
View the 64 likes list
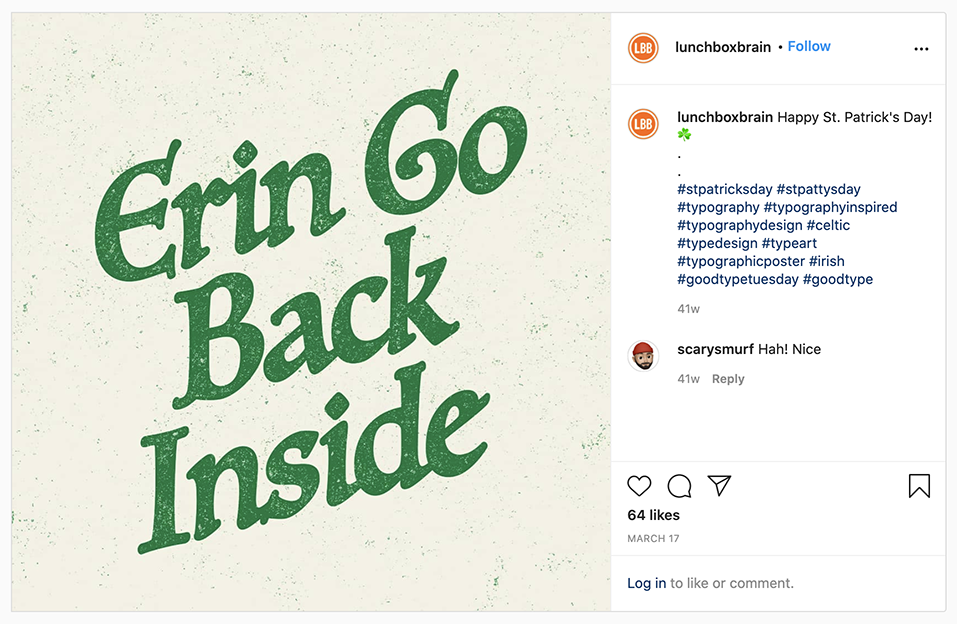(x=651, y=515)
